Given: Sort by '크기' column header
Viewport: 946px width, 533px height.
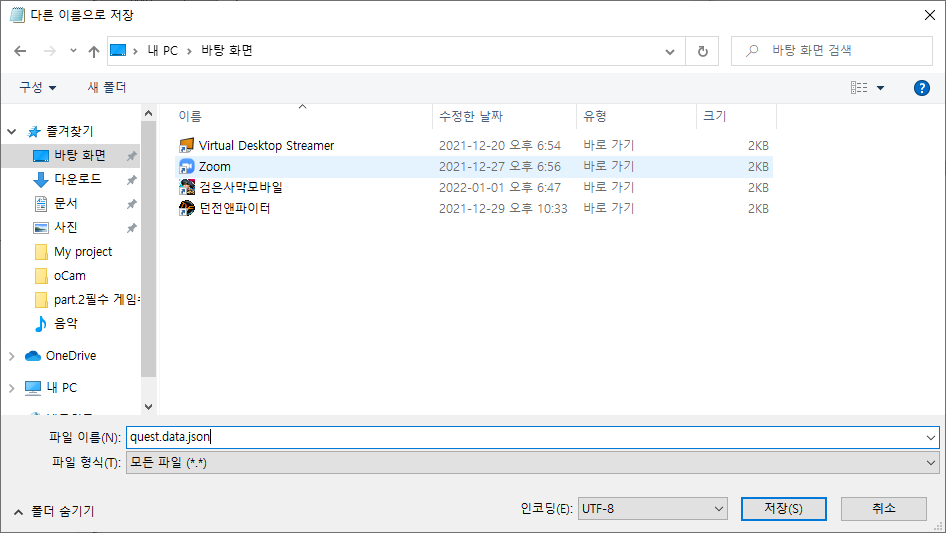Looking at the screenshot, I should [715, 116].
